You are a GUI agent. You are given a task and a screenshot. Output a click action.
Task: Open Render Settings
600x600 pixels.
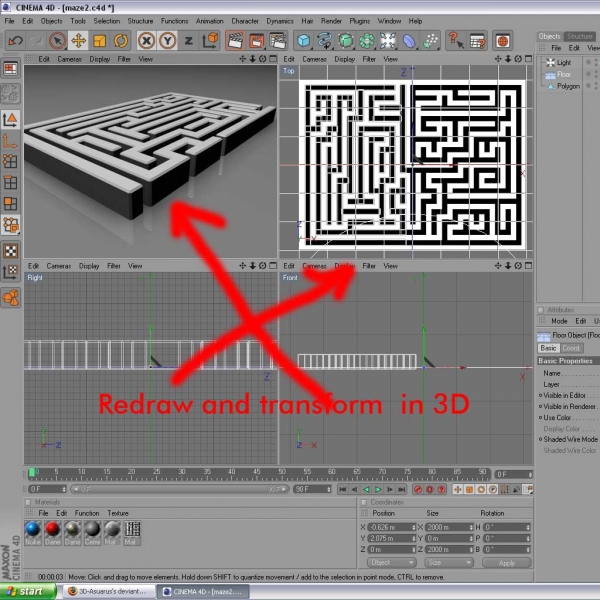tap(278, 41)
